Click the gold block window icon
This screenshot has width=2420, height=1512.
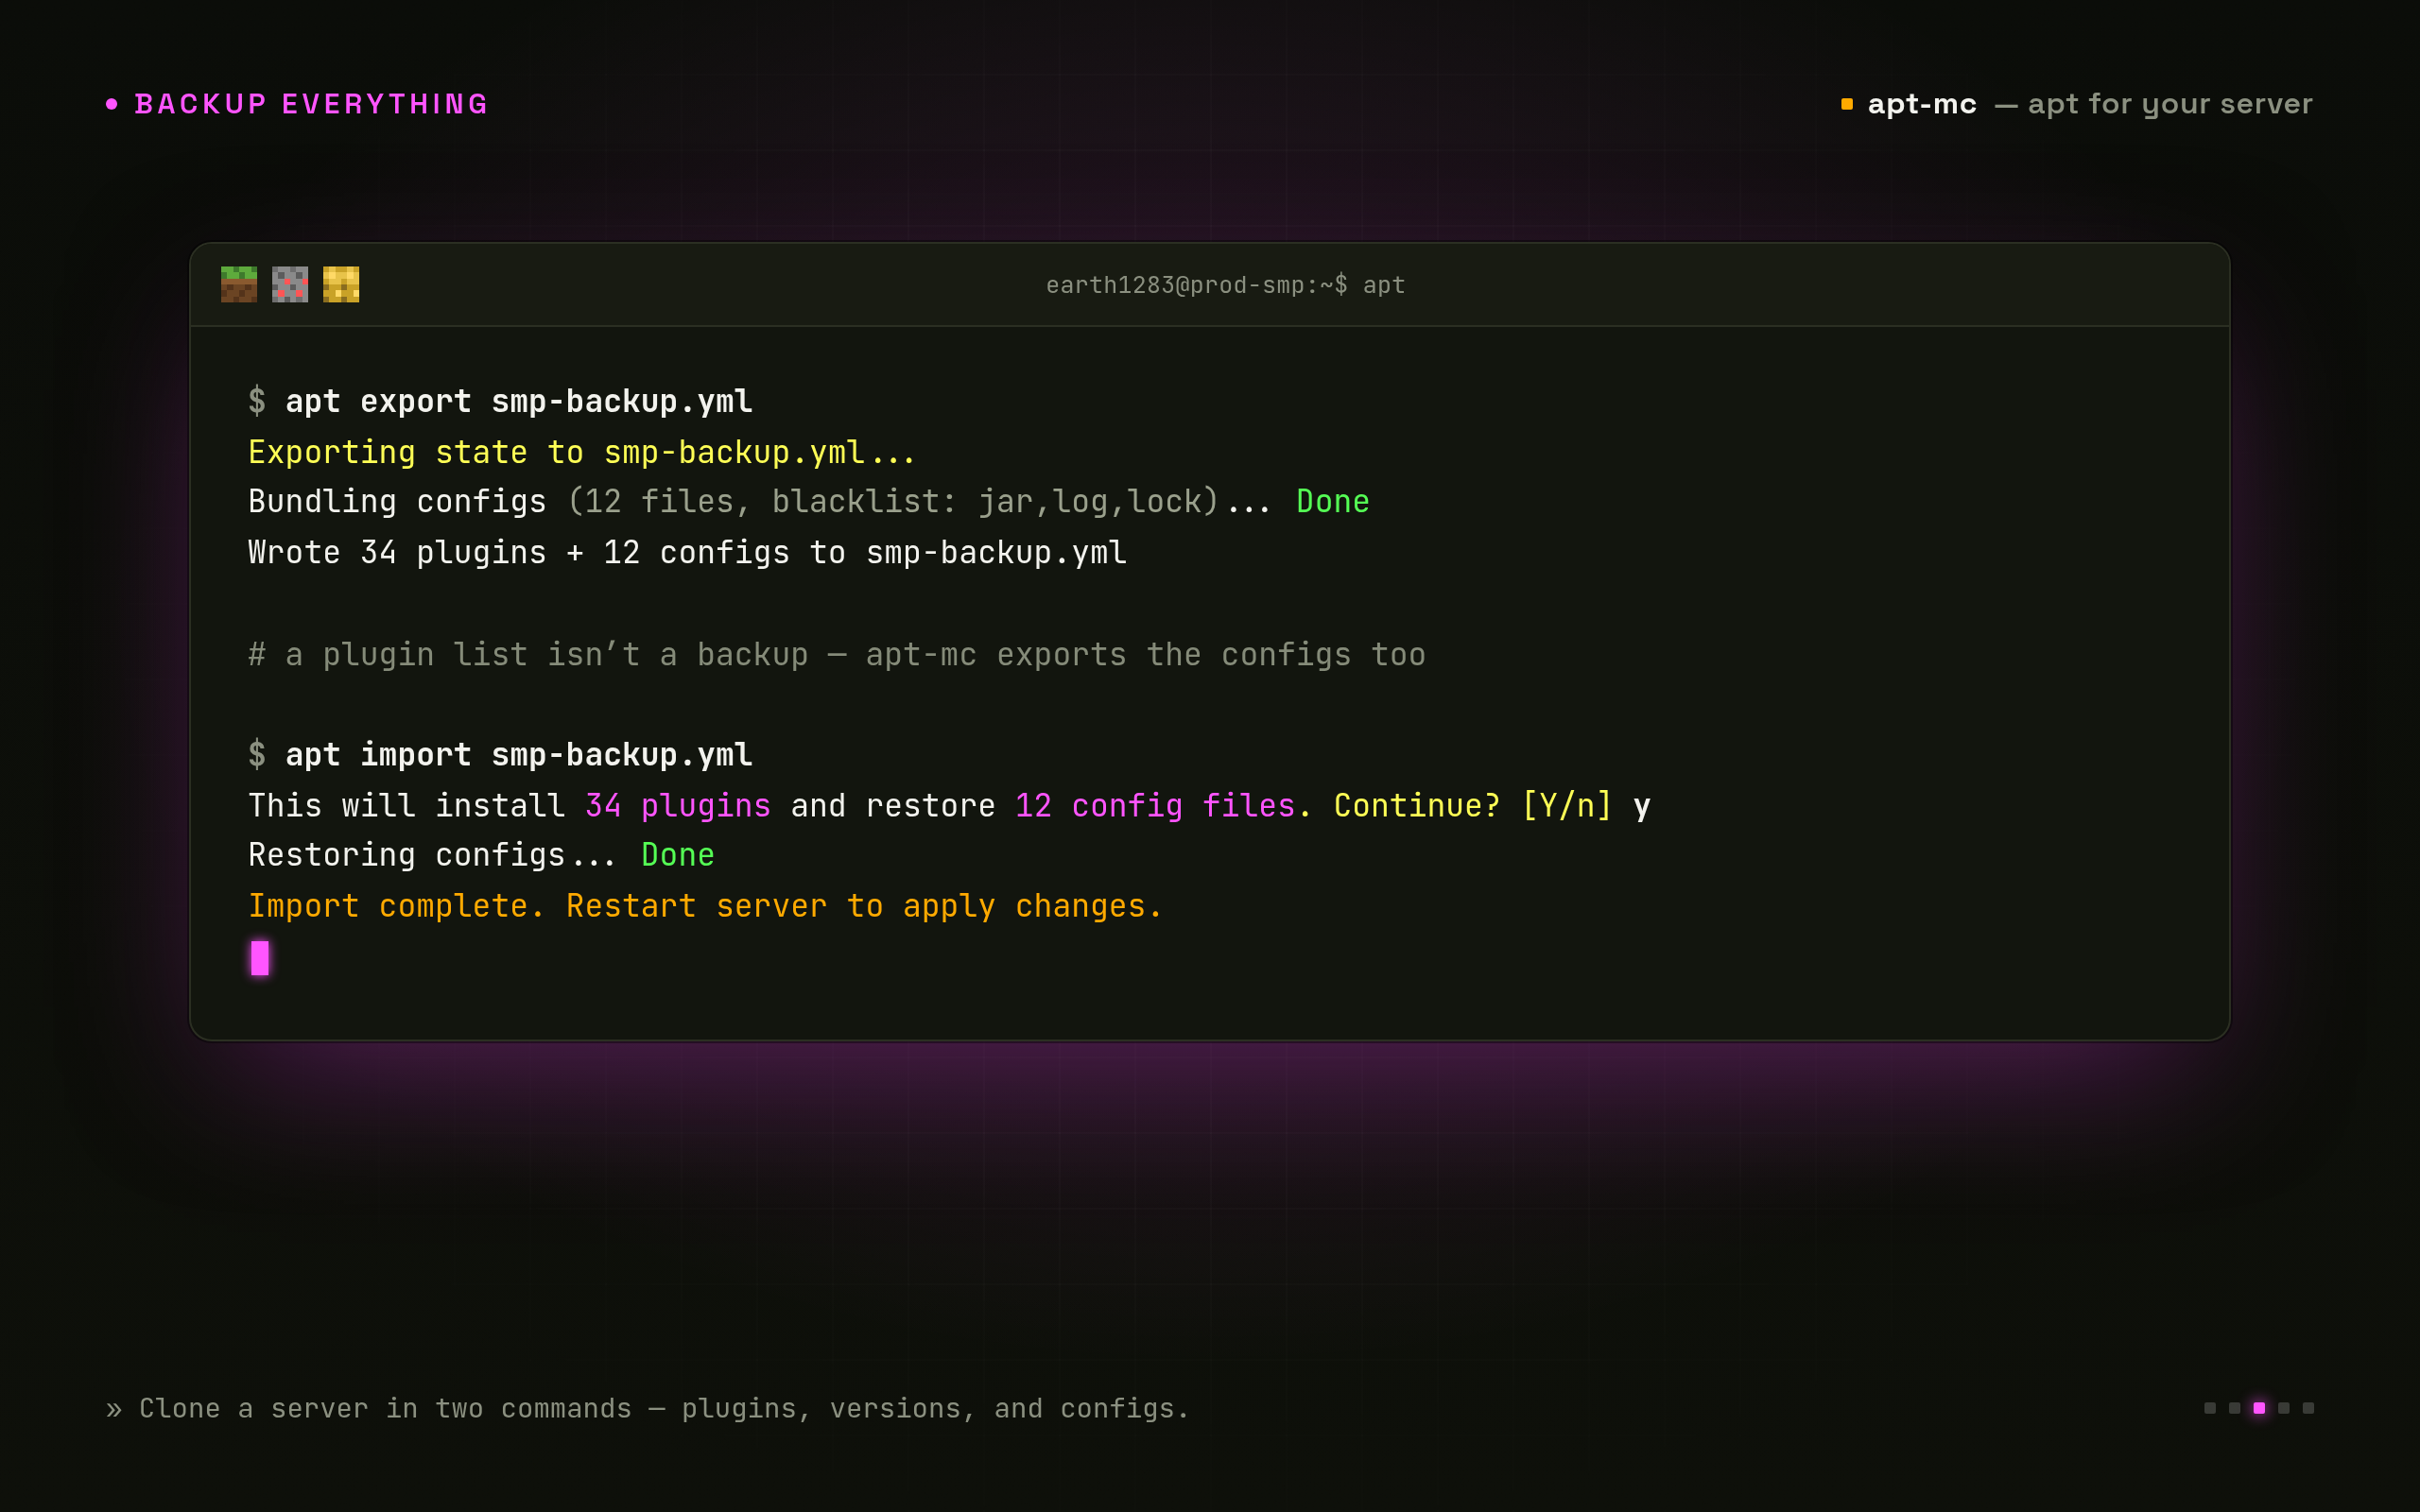point(341,284)
